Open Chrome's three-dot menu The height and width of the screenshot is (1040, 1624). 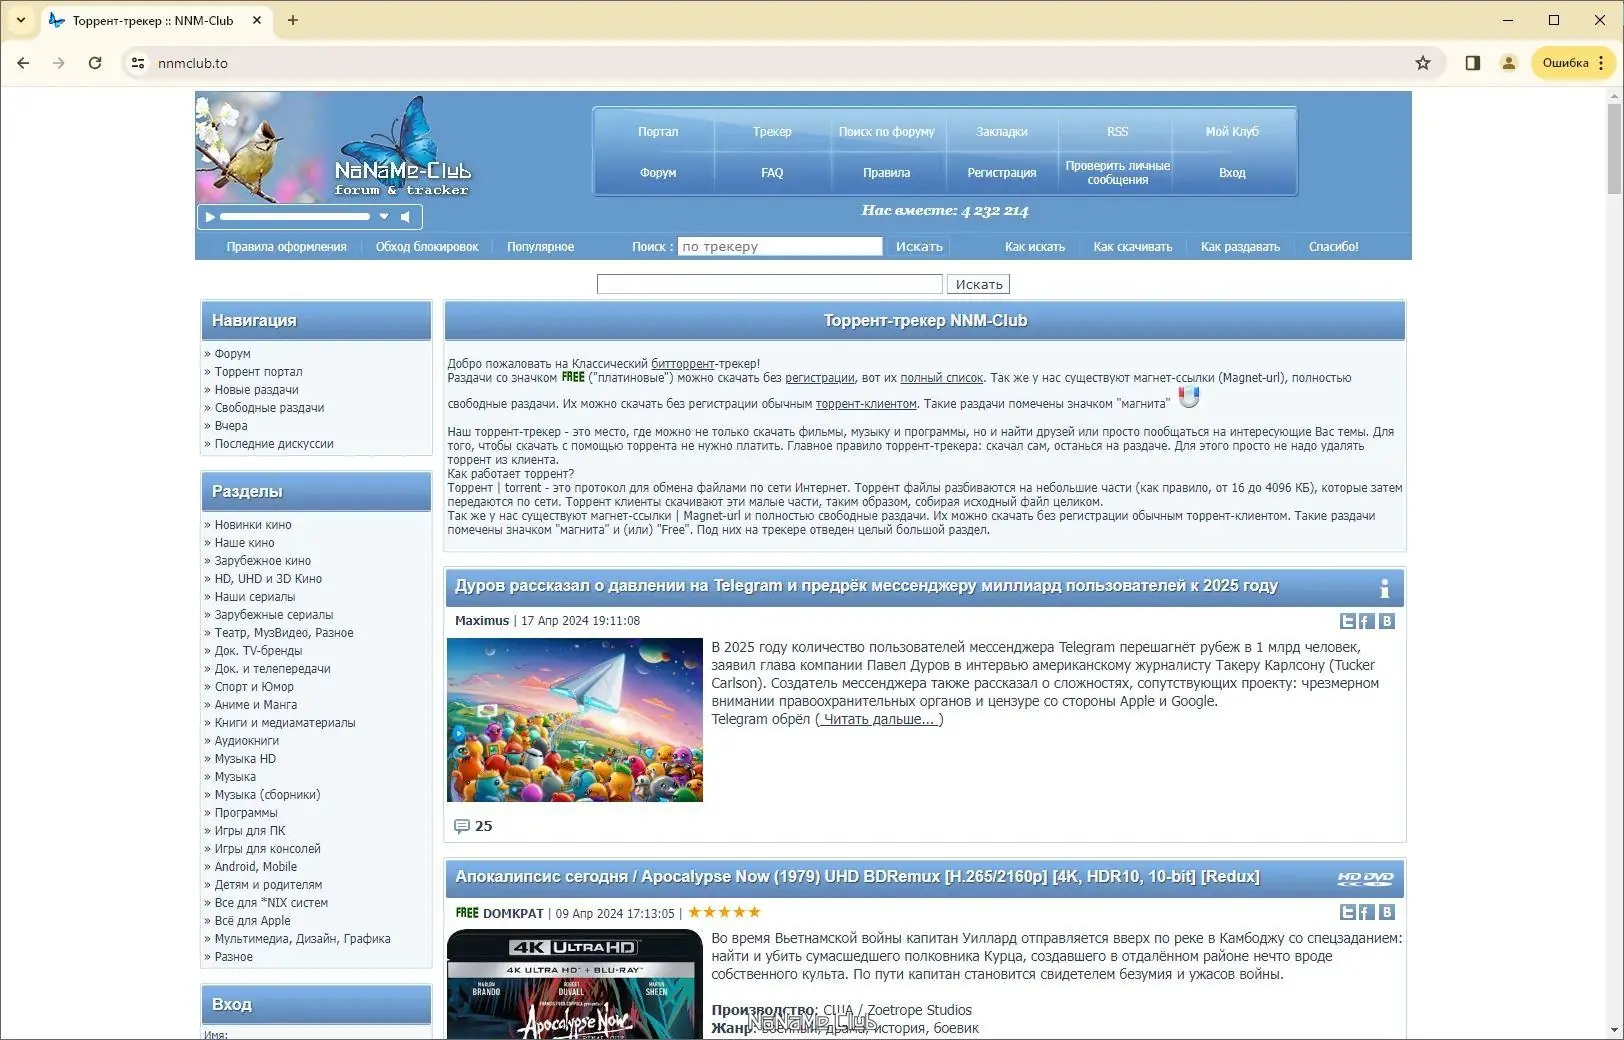tap(1602, 62)
